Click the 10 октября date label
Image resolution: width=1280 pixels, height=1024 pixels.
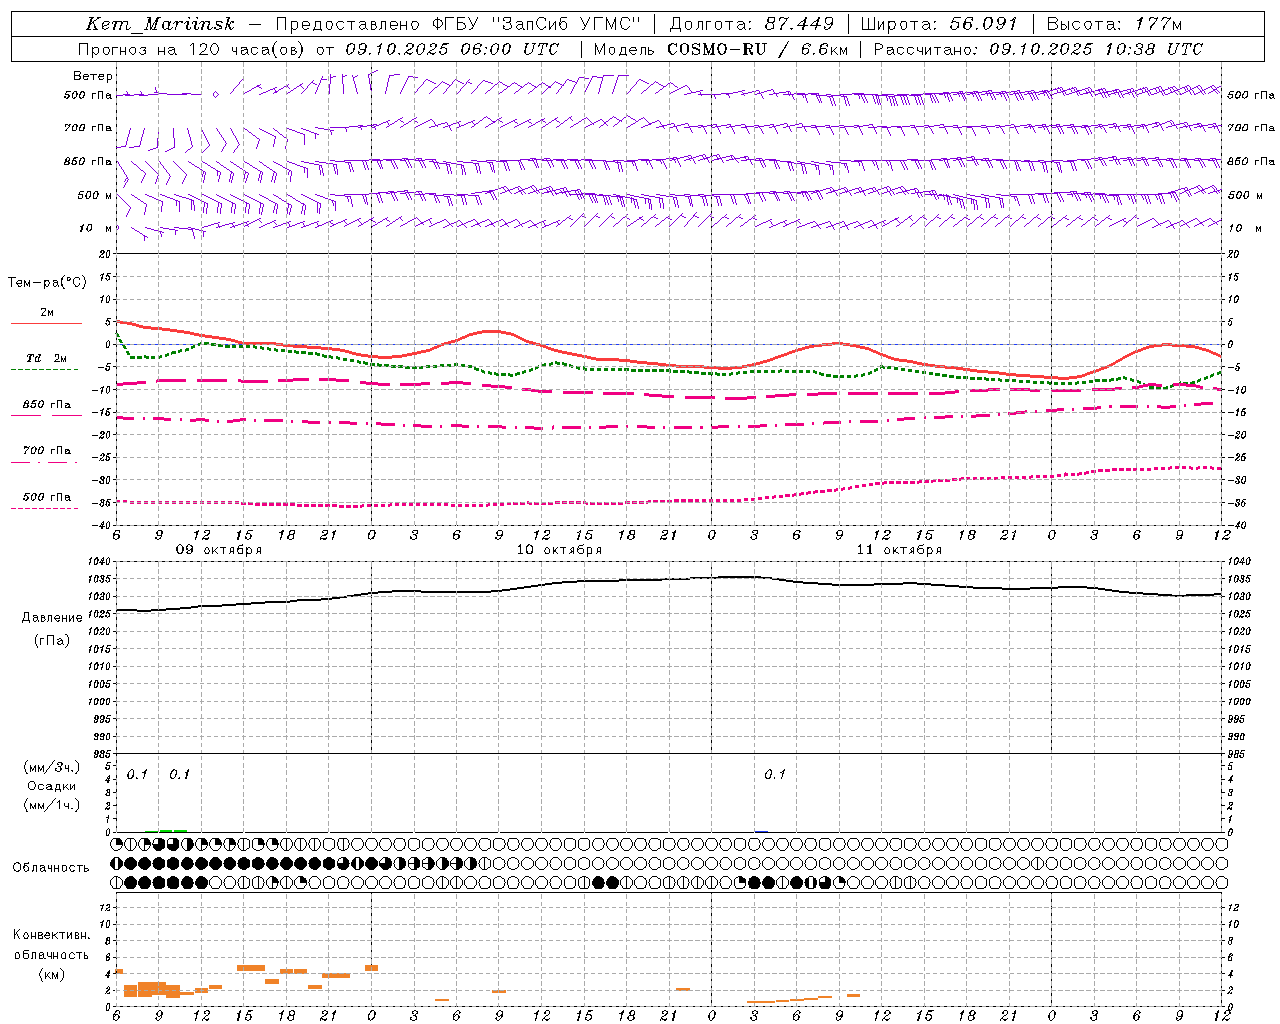(x=559, y=550)
